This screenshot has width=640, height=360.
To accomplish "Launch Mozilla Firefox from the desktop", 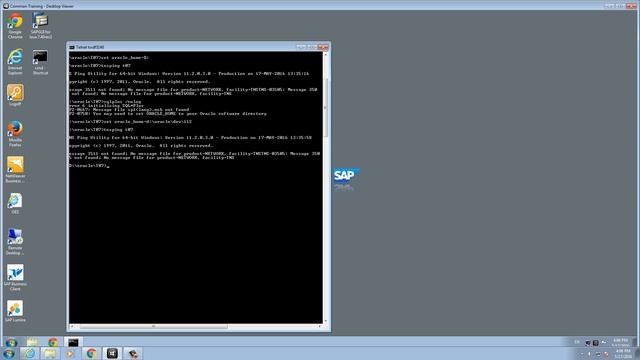I will pos(15,133).
